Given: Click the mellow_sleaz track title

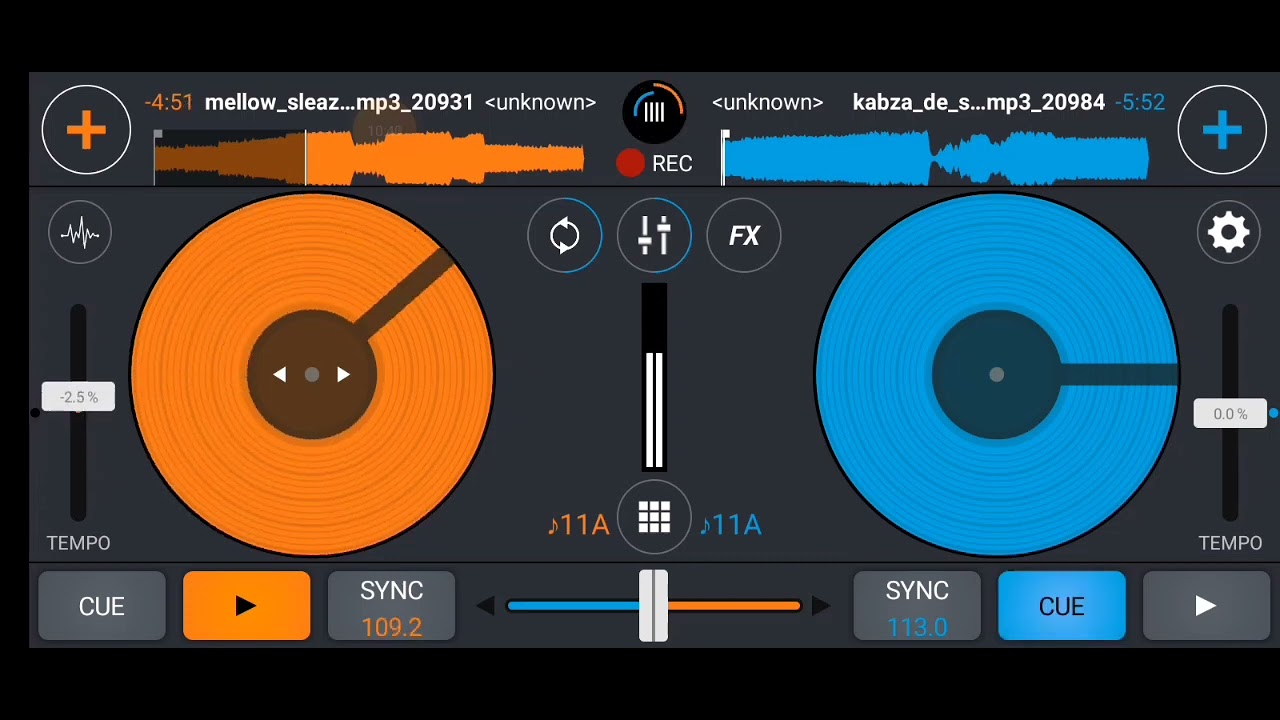Looking at the screenshot, I should coord(339,103).
